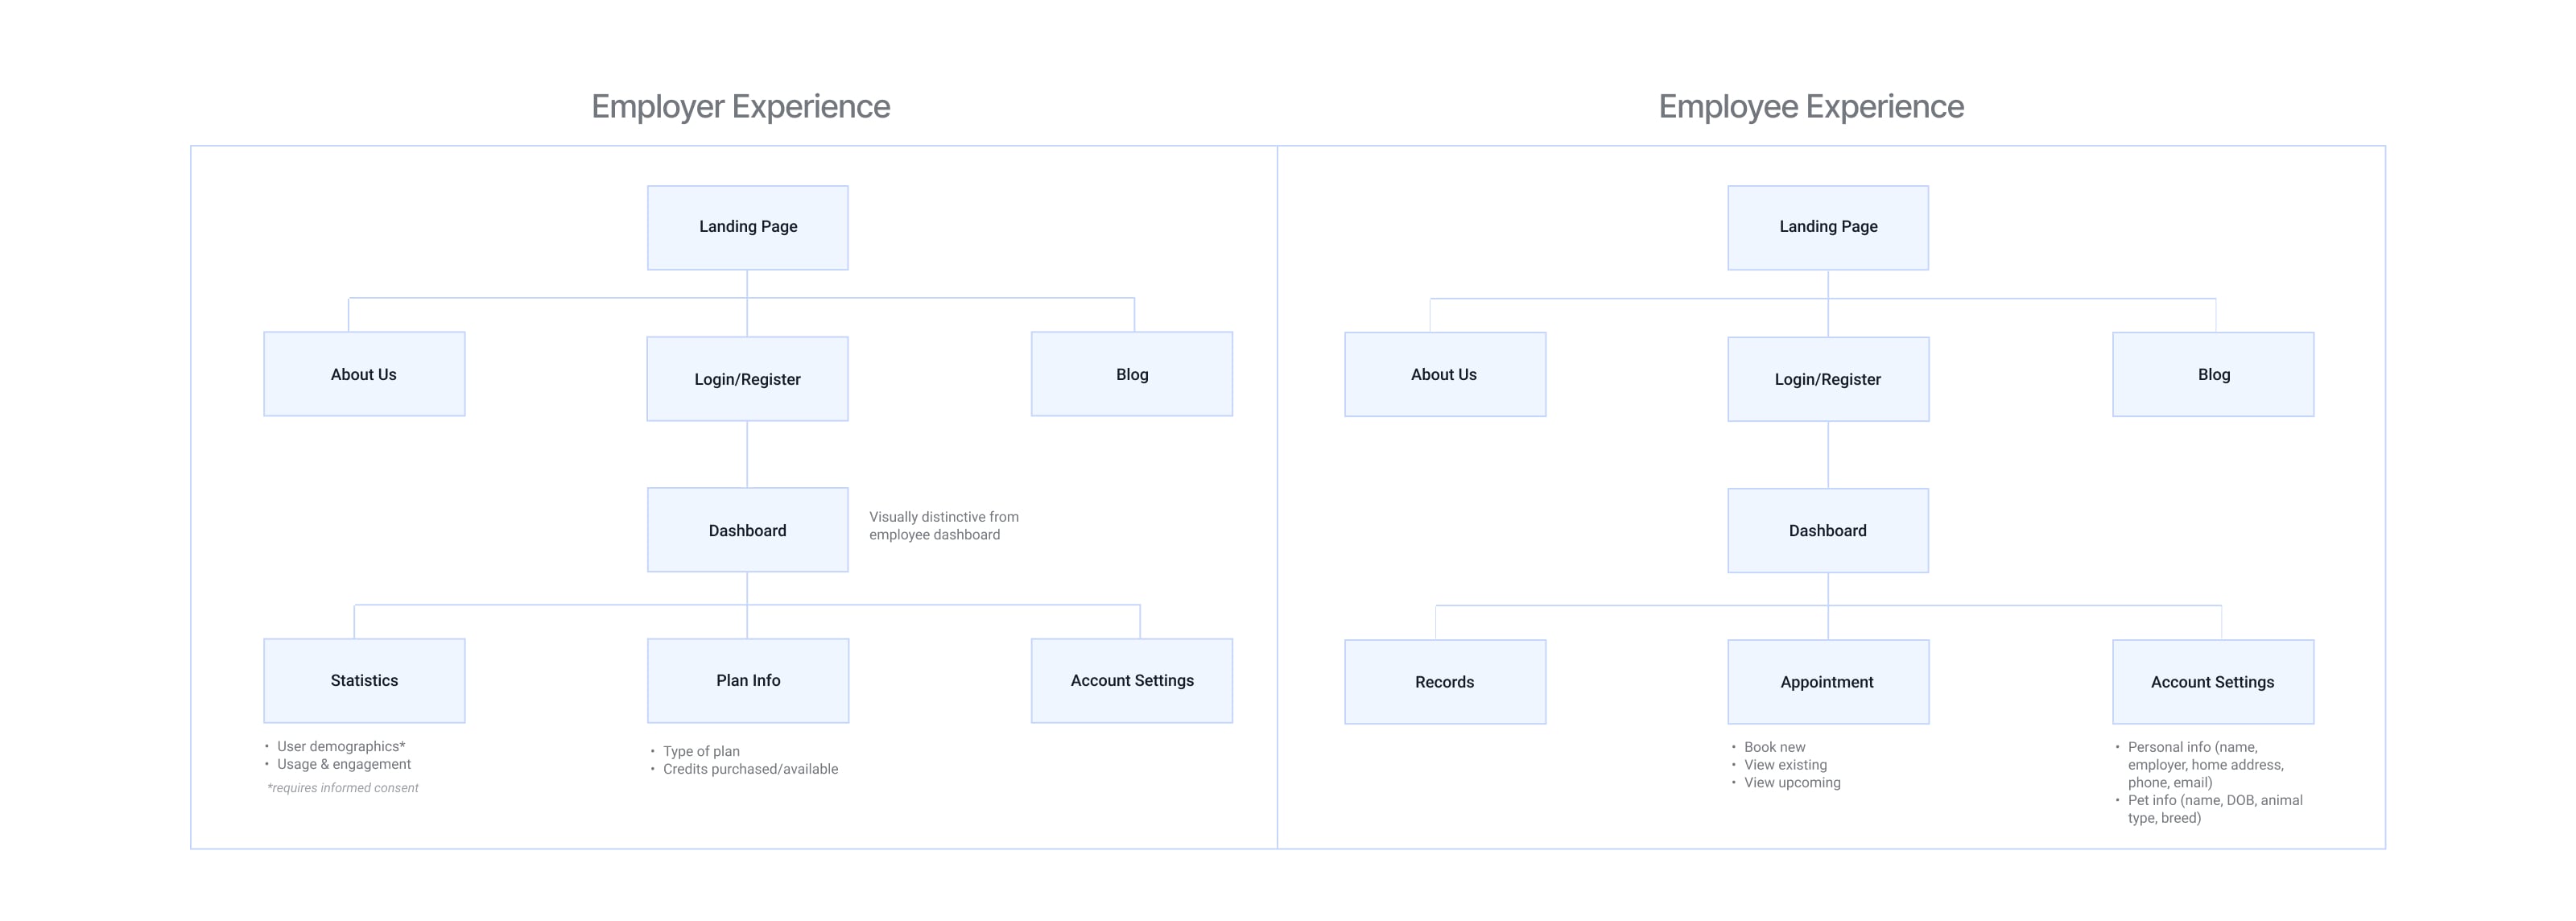Viewport: 2576px width, 921px height.
Task: Click Employee Login/Register box
Action: [x=1827, y=379]
